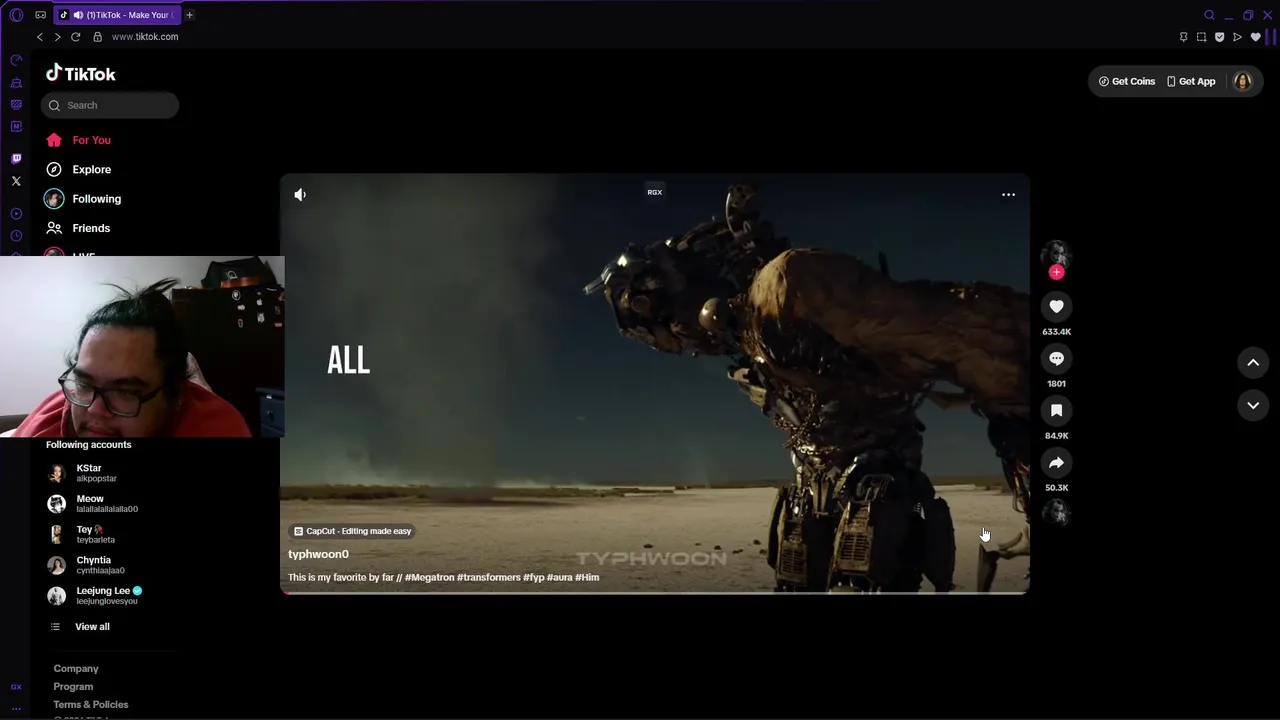Image resolution: width=1280 pixels, height=720 pixels.
Task: Mute the TikTok tab audio icon
Action: (78, 15)
